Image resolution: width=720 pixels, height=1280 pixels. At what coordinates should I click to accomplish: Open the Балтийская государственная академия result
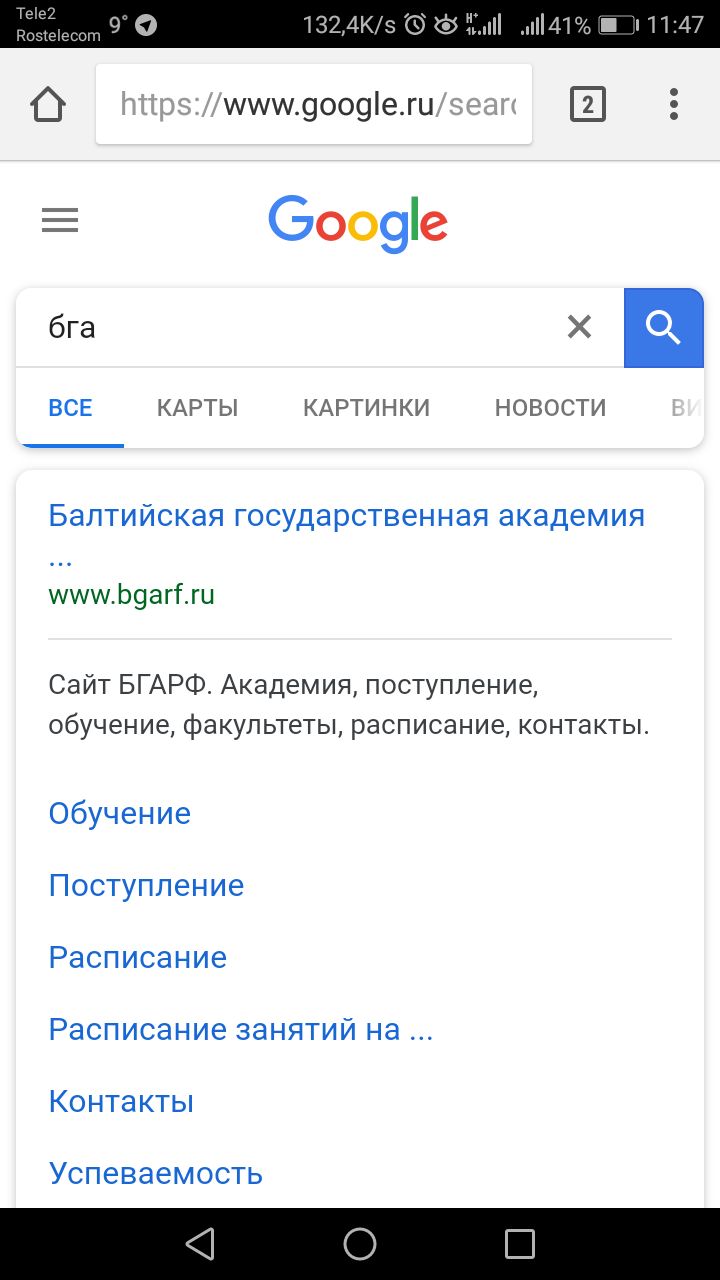pyautogui.click(x=346, y=517)
